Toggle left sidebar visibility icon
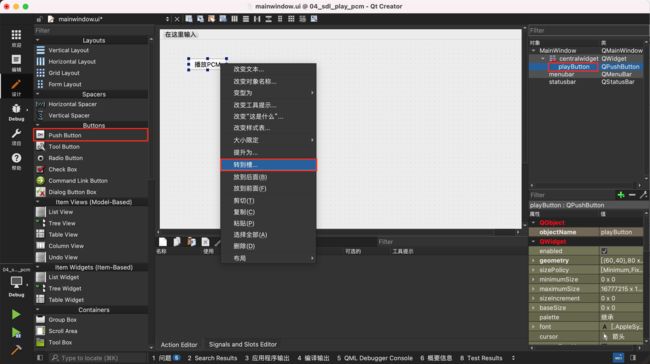The height and width of the screenshot is (364, 650). 40,357
